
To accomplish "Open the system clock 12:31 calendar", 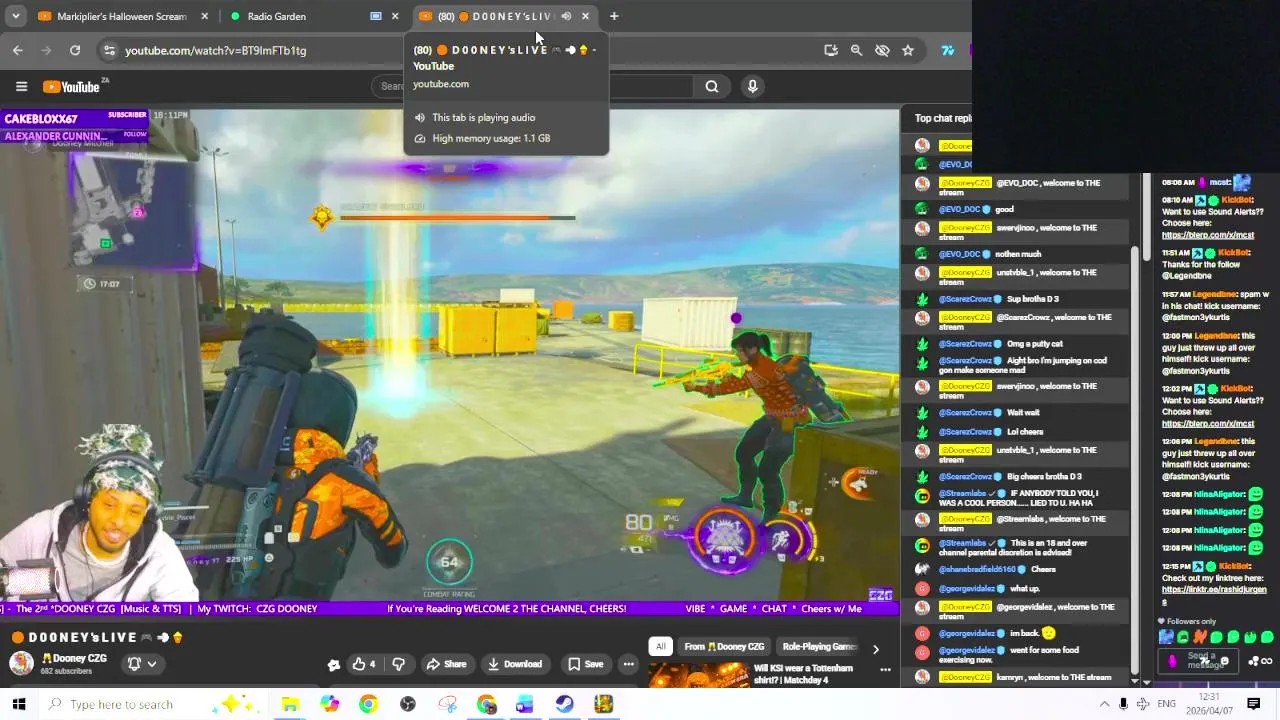I will pyautogui.click(x=1208, y=704).
